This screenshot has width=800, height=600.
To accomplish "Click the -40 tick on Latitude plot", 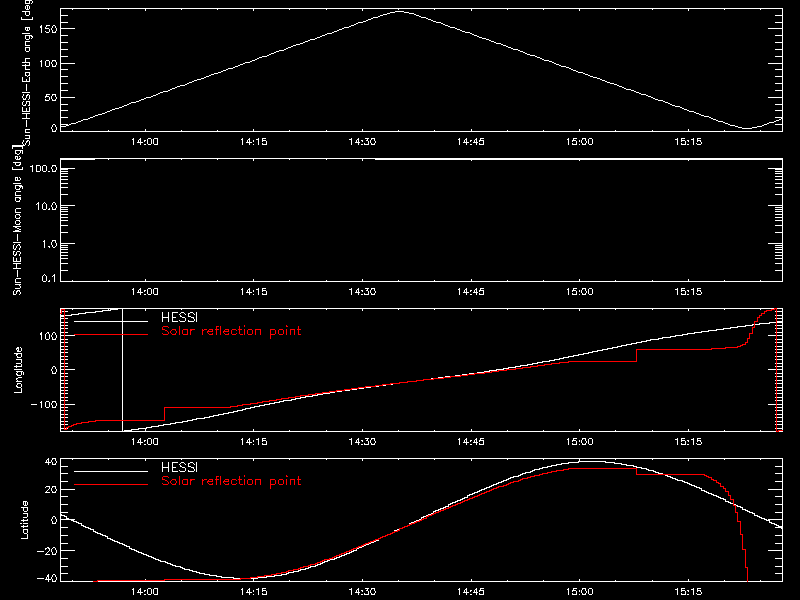I will click(47, 579).
